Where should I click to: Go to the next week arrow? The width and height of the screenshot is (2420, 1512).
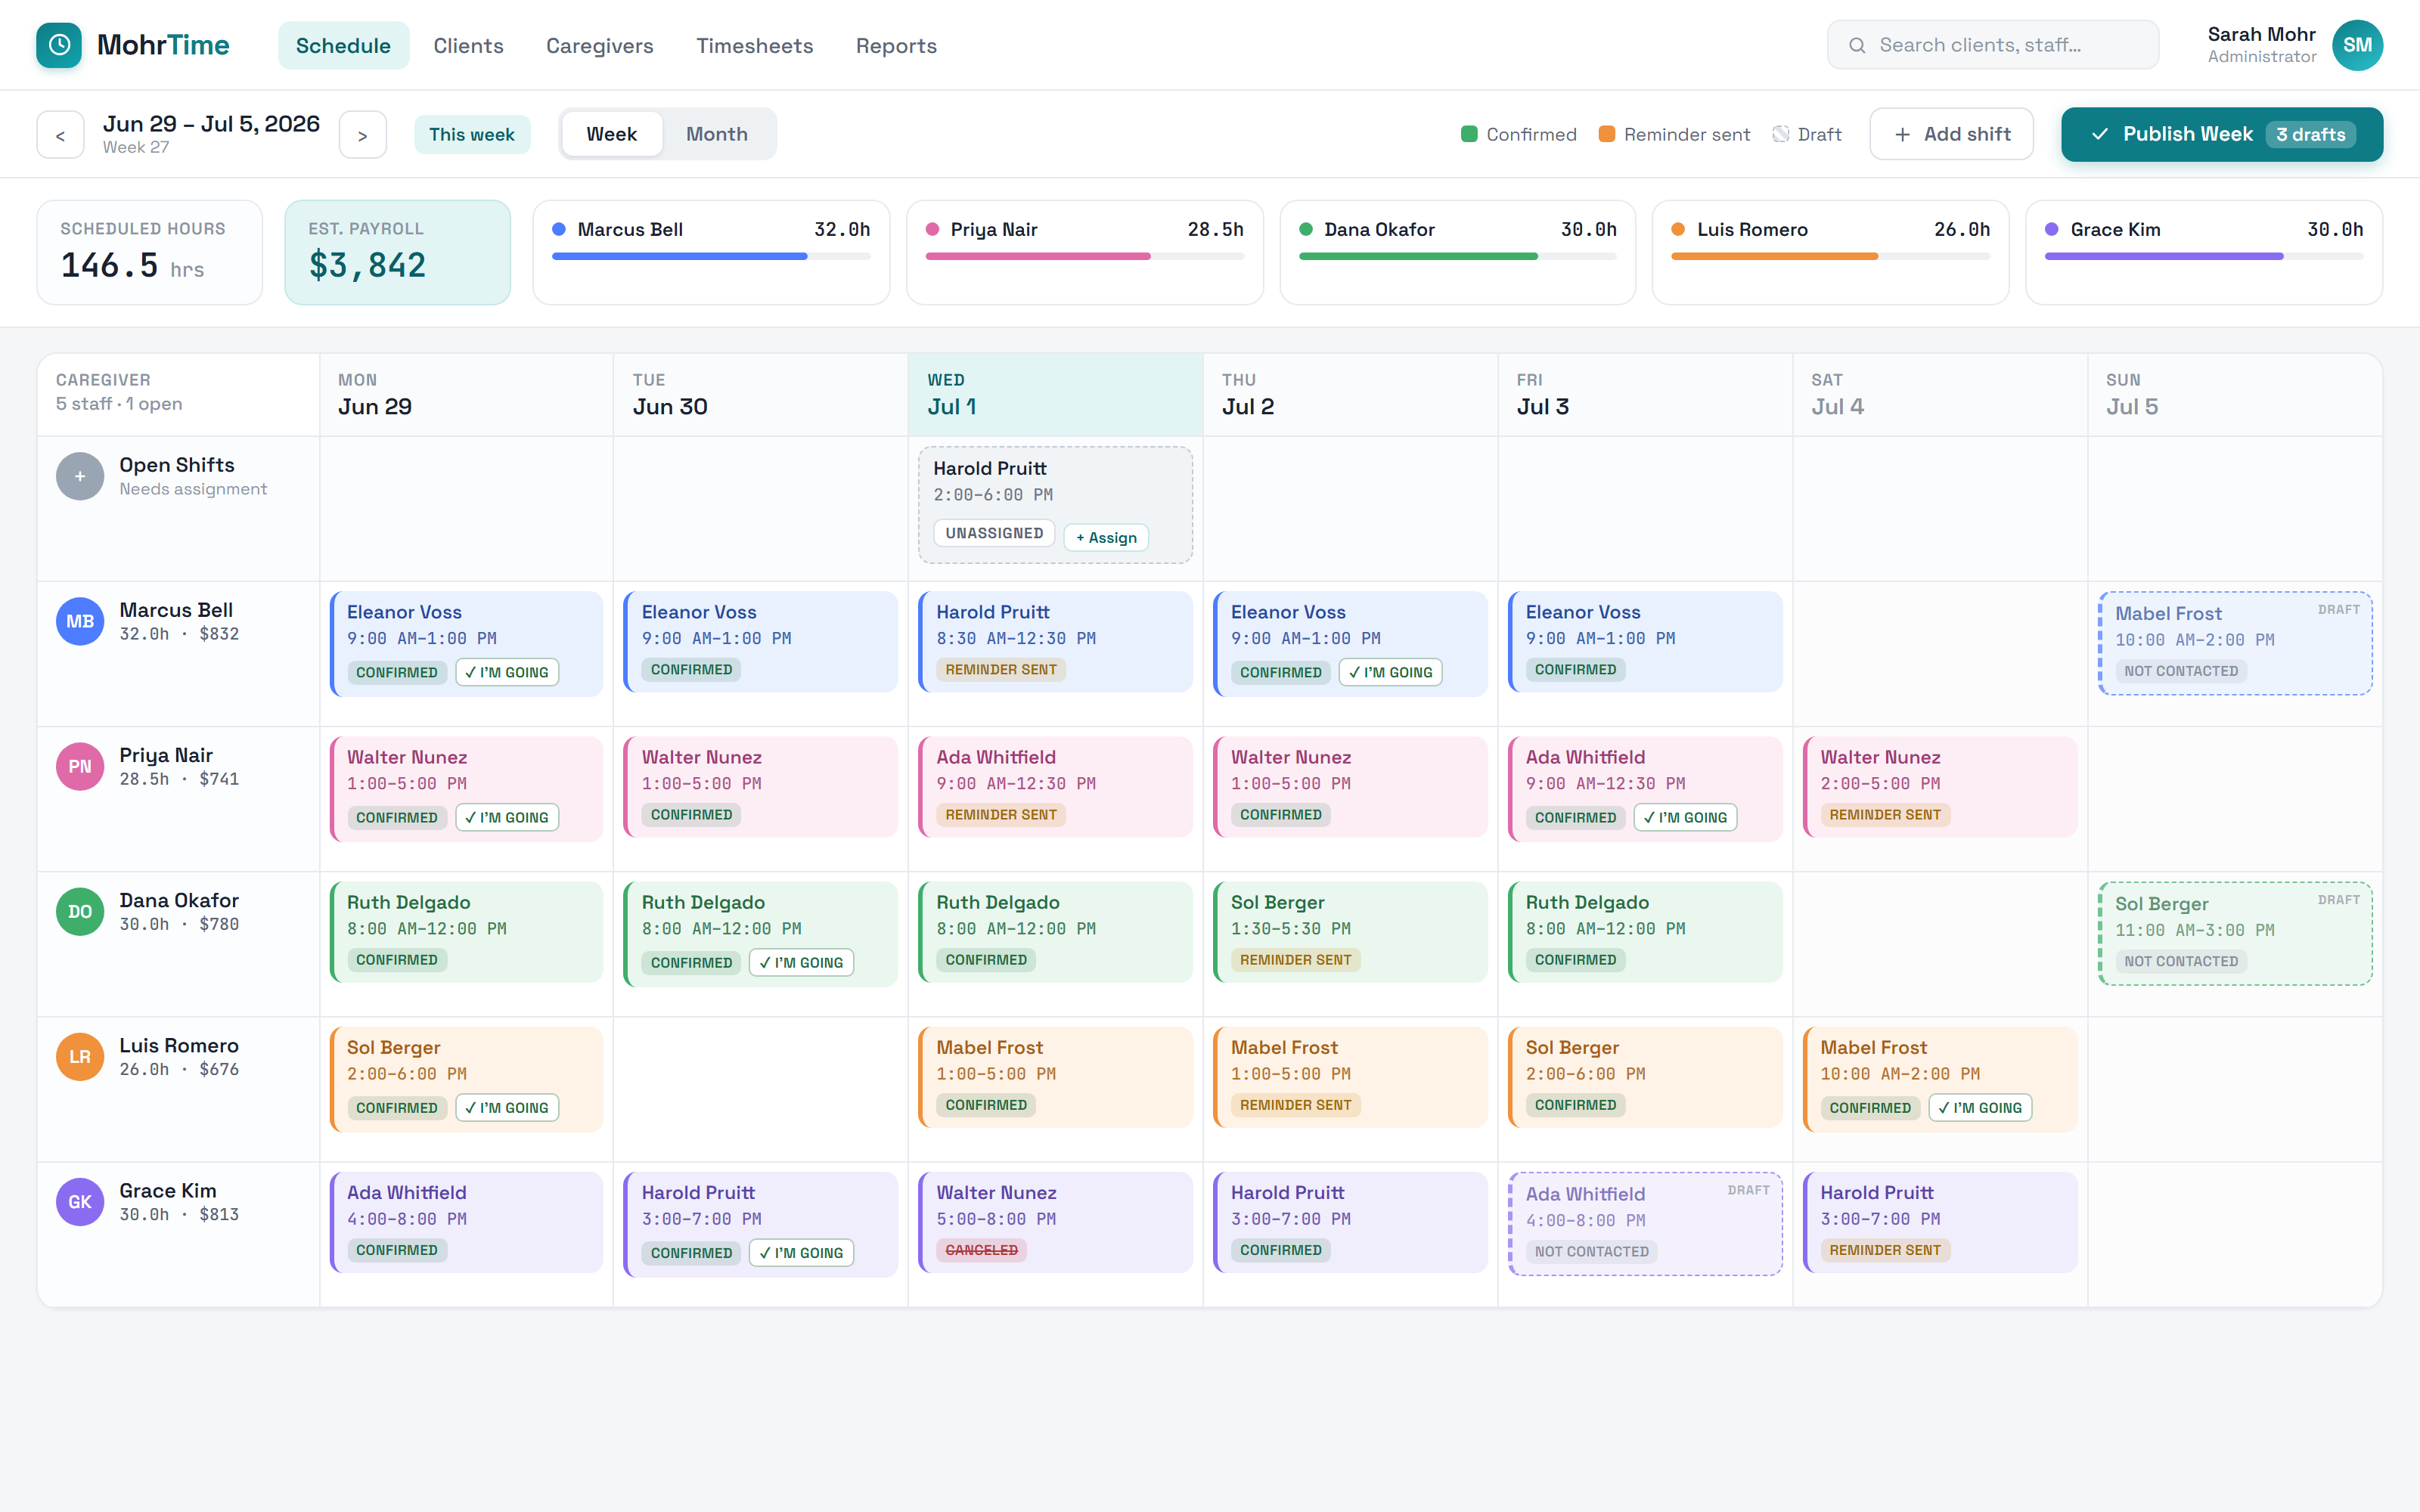coord(363,135)
